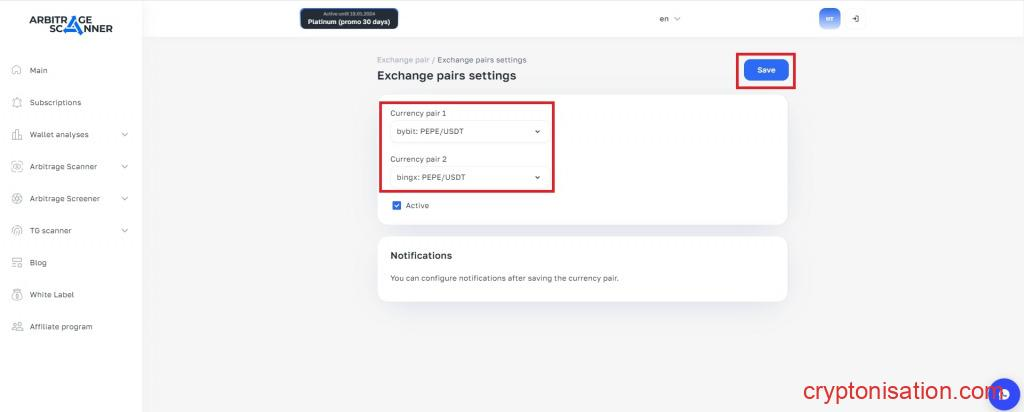Follow the Exchange pair breadcrumb link

[403, 60]
